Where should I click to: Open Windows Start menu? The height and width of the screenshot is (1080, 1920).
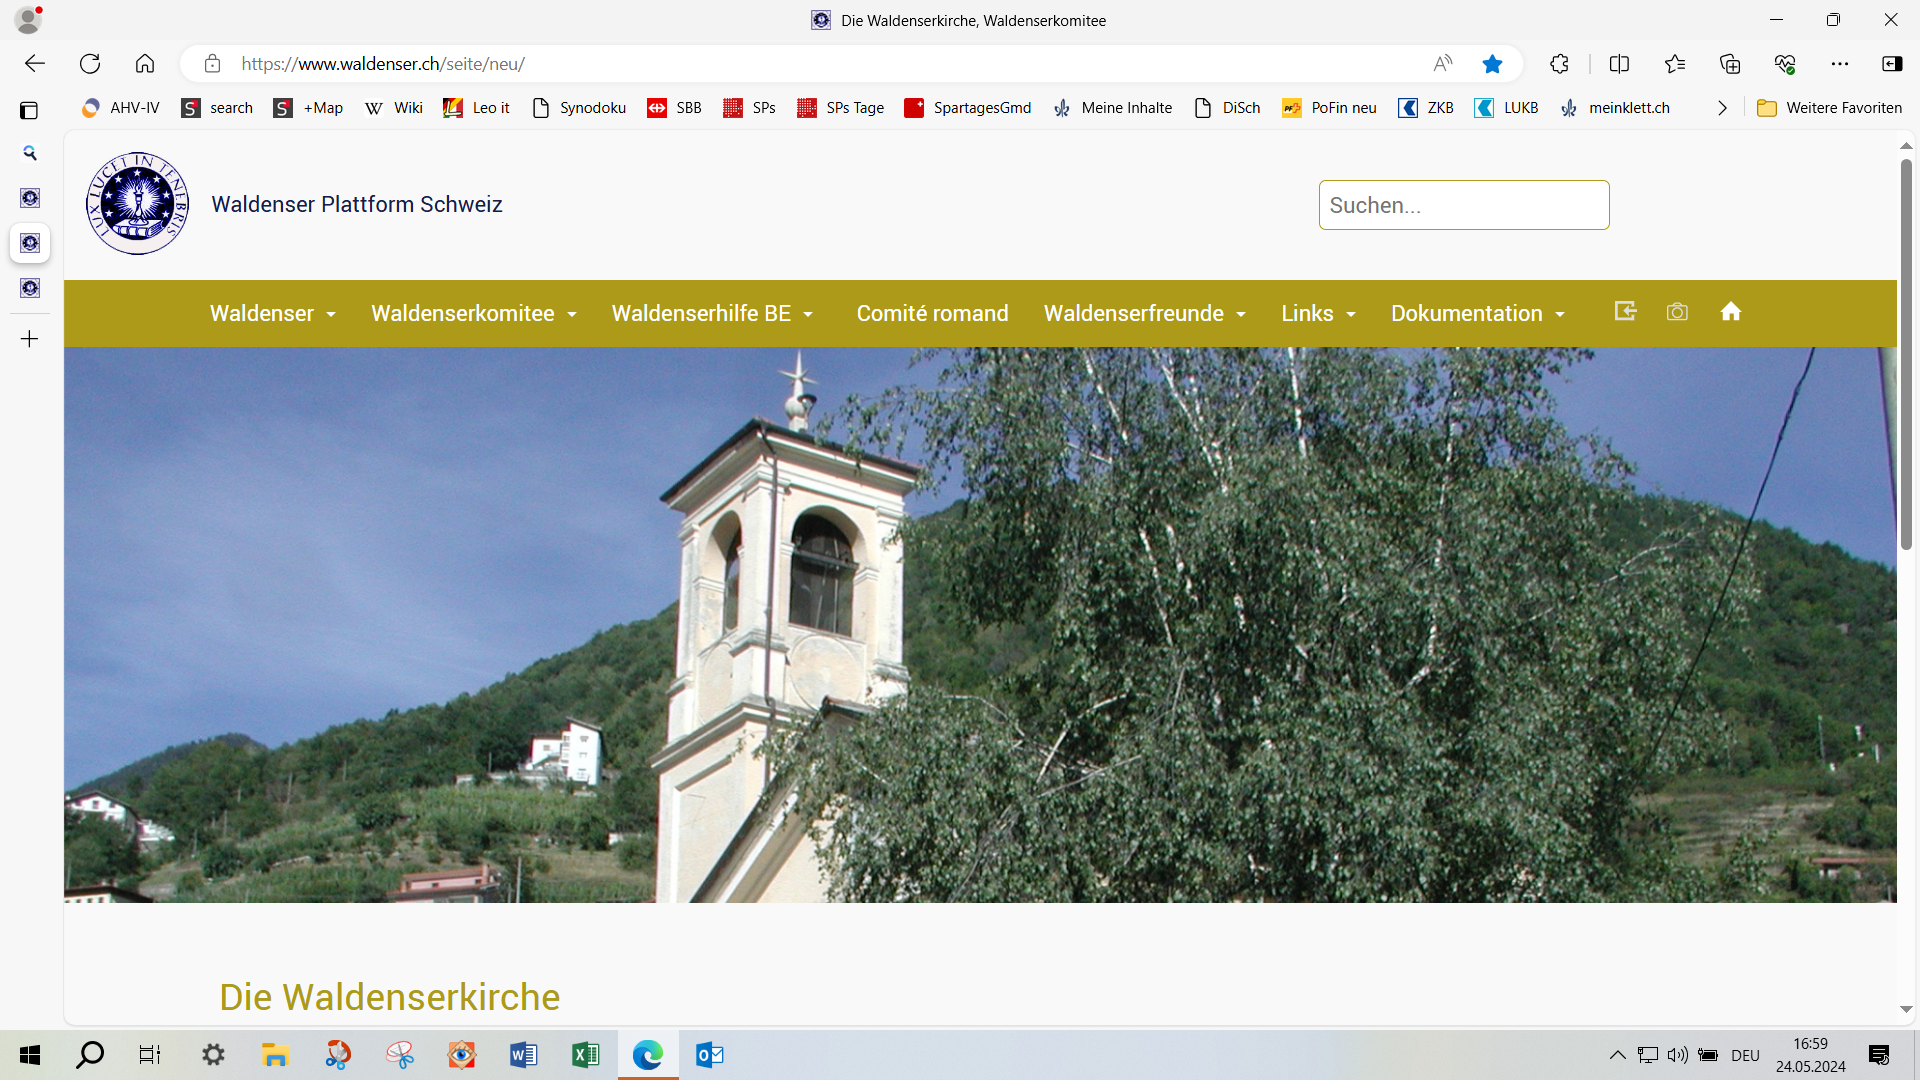(x=30, y=1055)
